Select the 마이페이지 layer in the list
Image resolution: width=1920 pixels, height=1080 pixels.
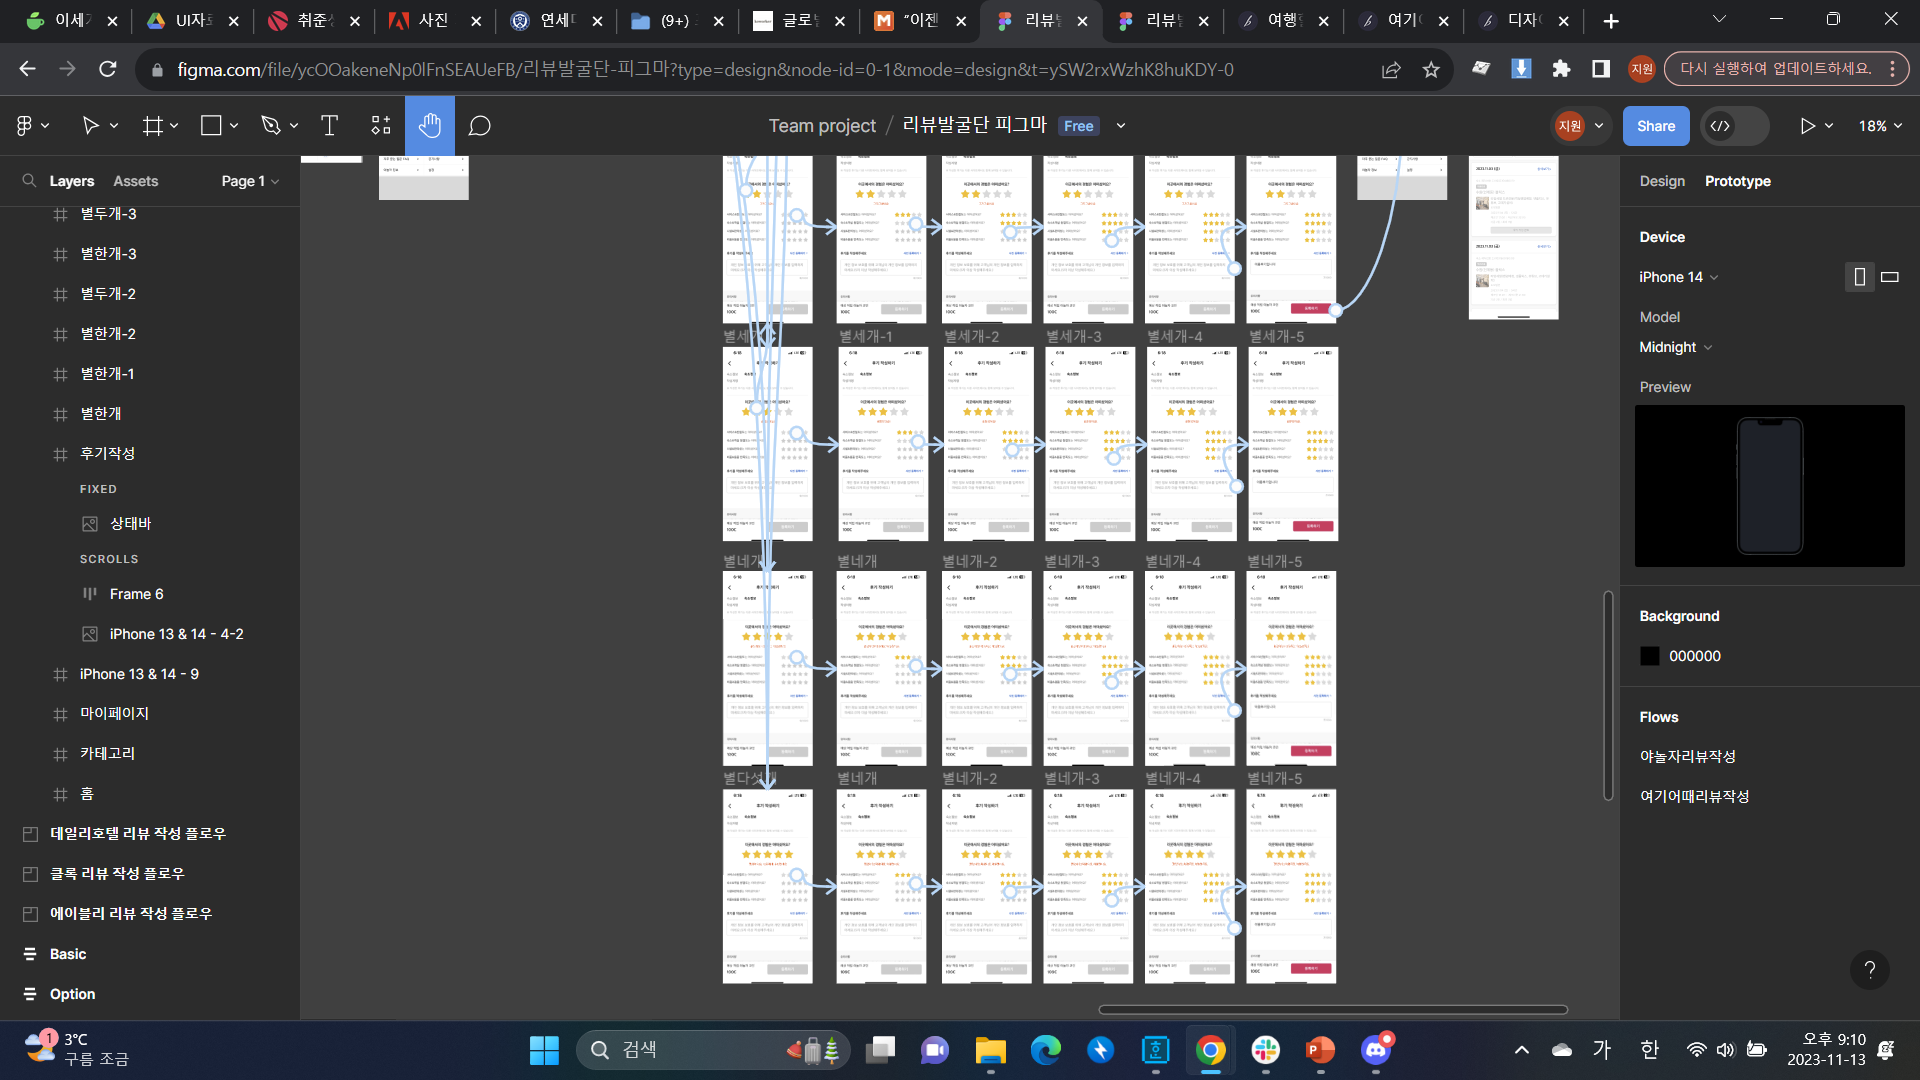tap(114, 713)
